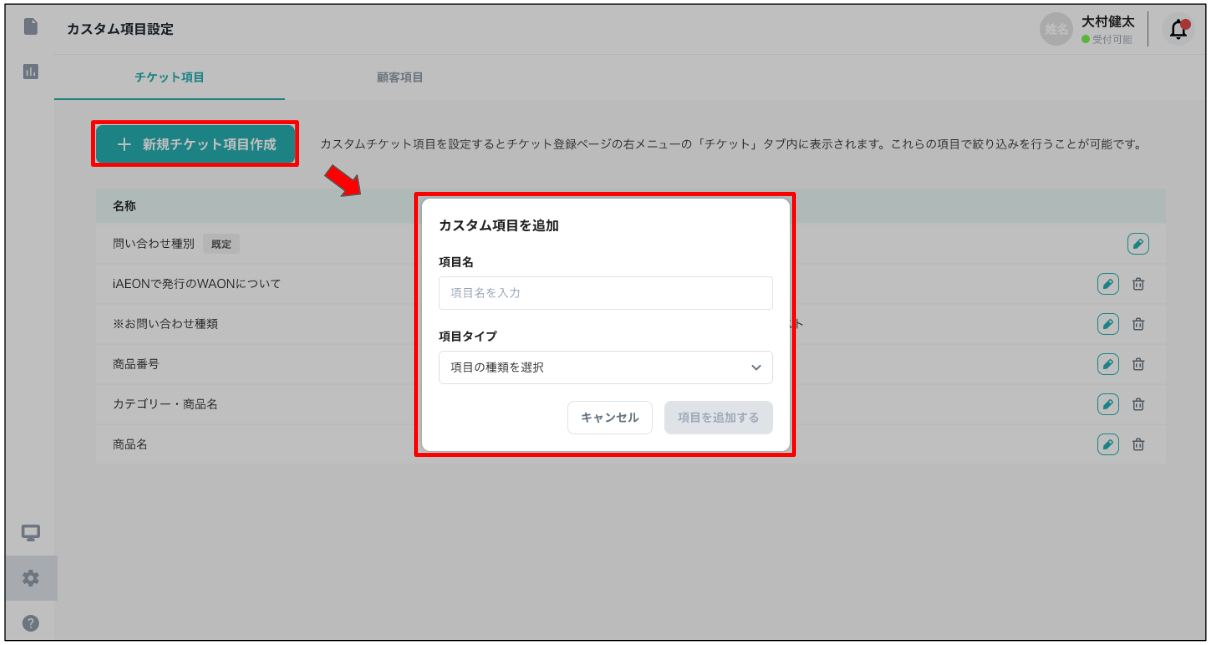Click 新規チケット項目作成 button
1210x645 pixels.
[x=196, y=144]
